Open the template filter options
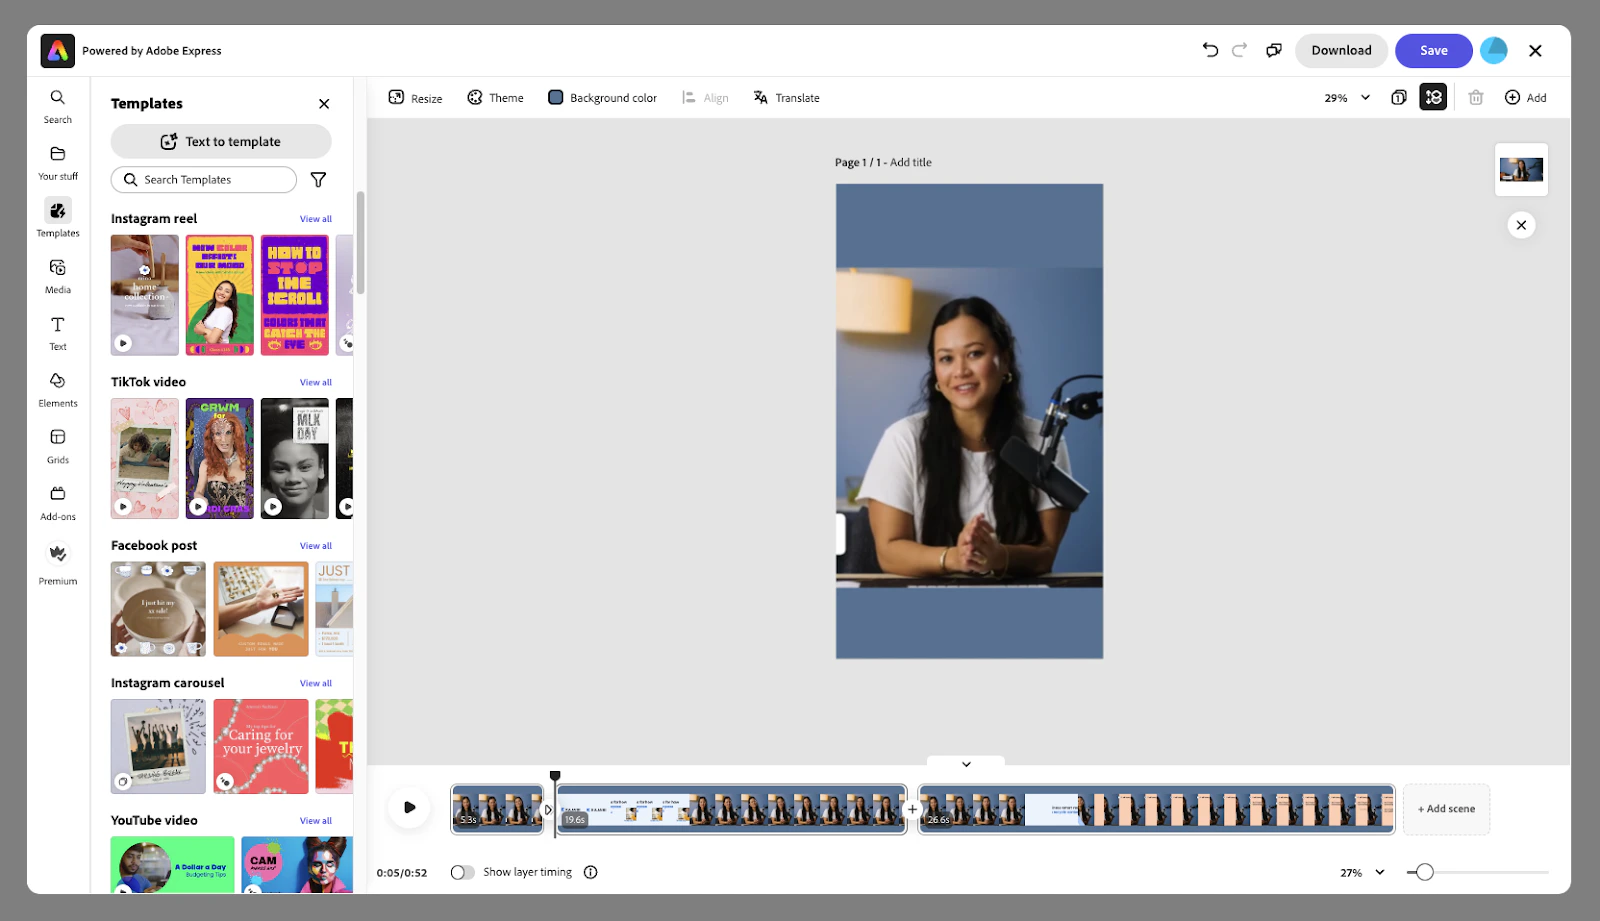The width and height of the screenshot is (1600, 921). (317, 179)
